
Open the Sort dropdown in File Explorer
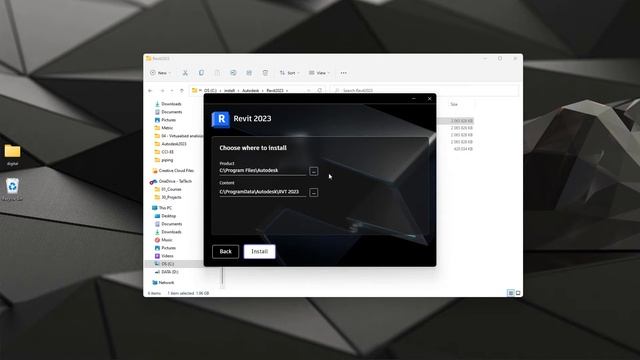289,73
